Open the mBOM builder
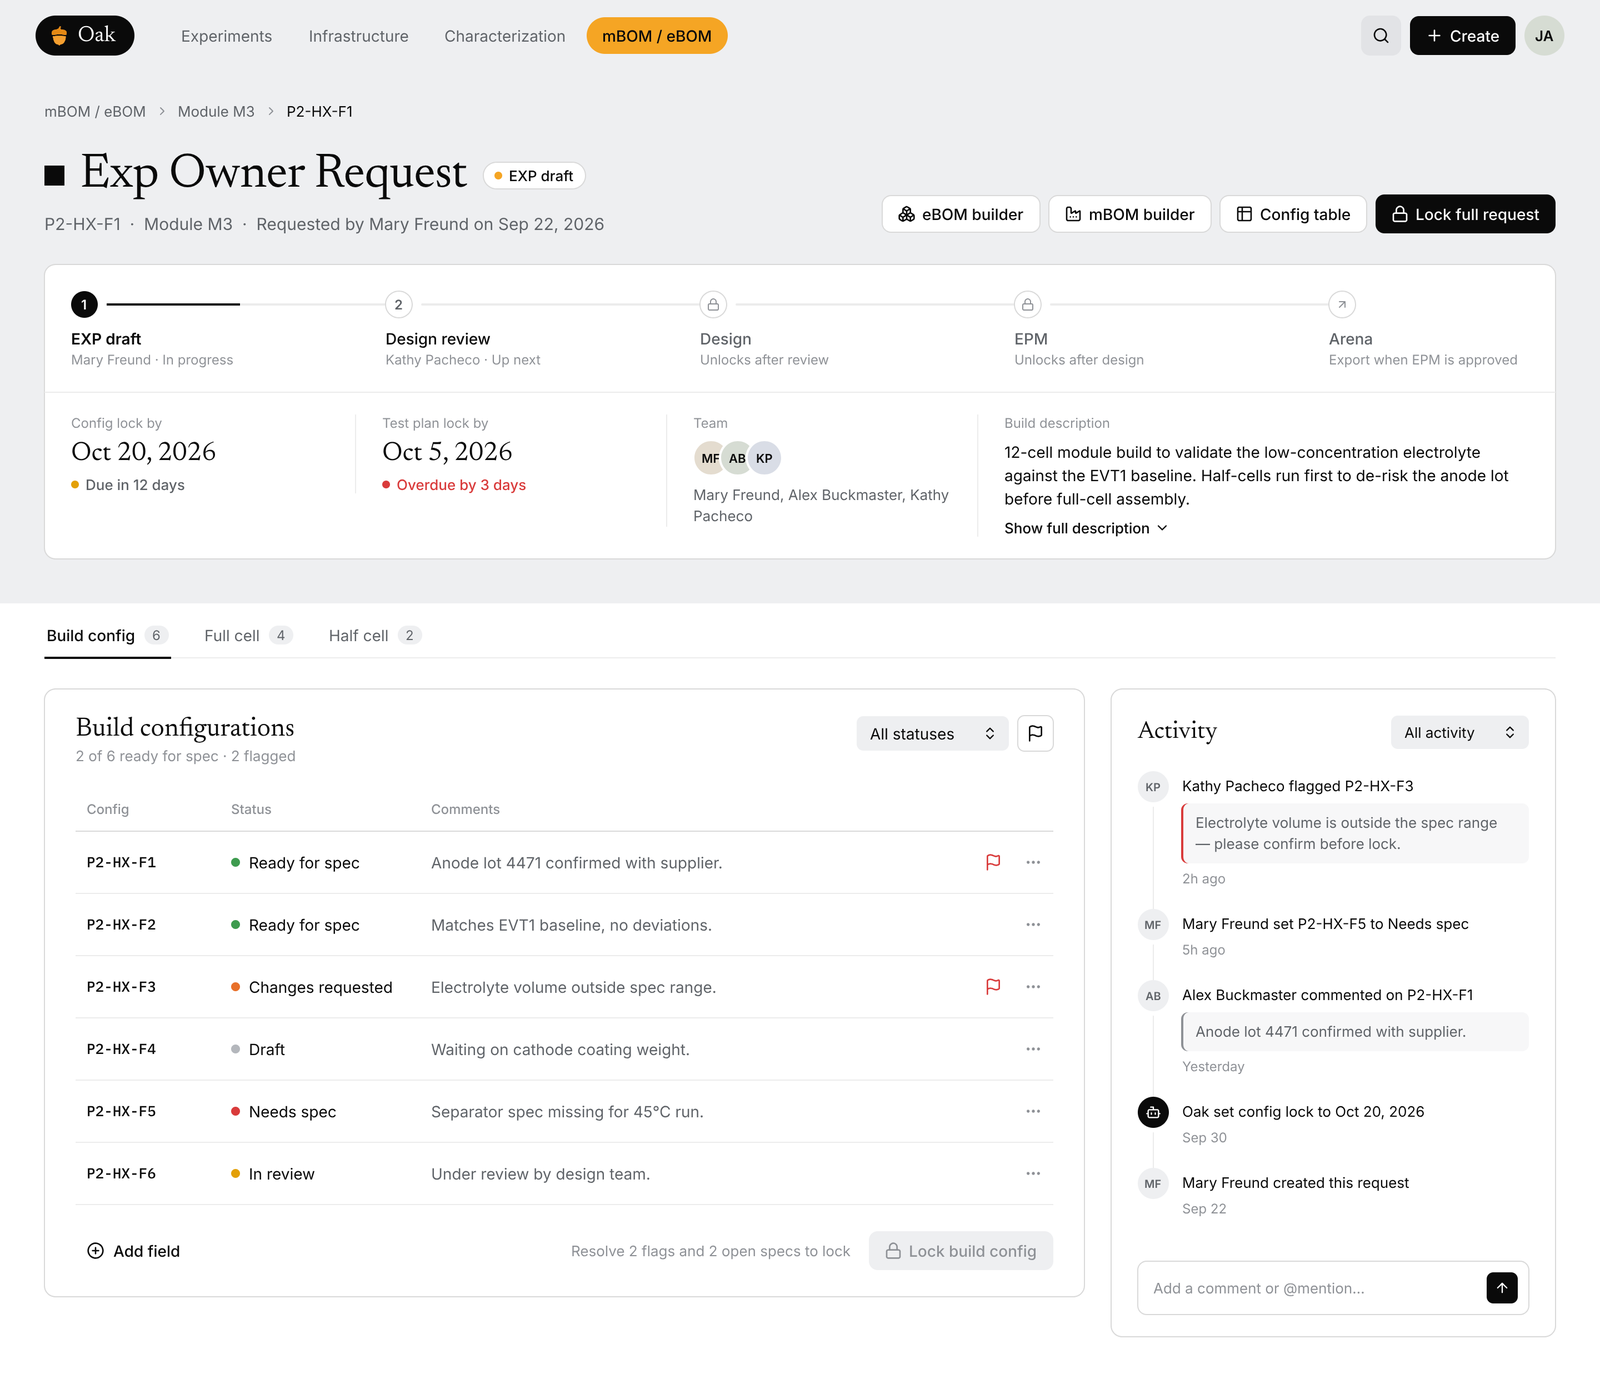Image resolution: width=1600 pixels, height=1399 pixels. (x=1130, y=214)
